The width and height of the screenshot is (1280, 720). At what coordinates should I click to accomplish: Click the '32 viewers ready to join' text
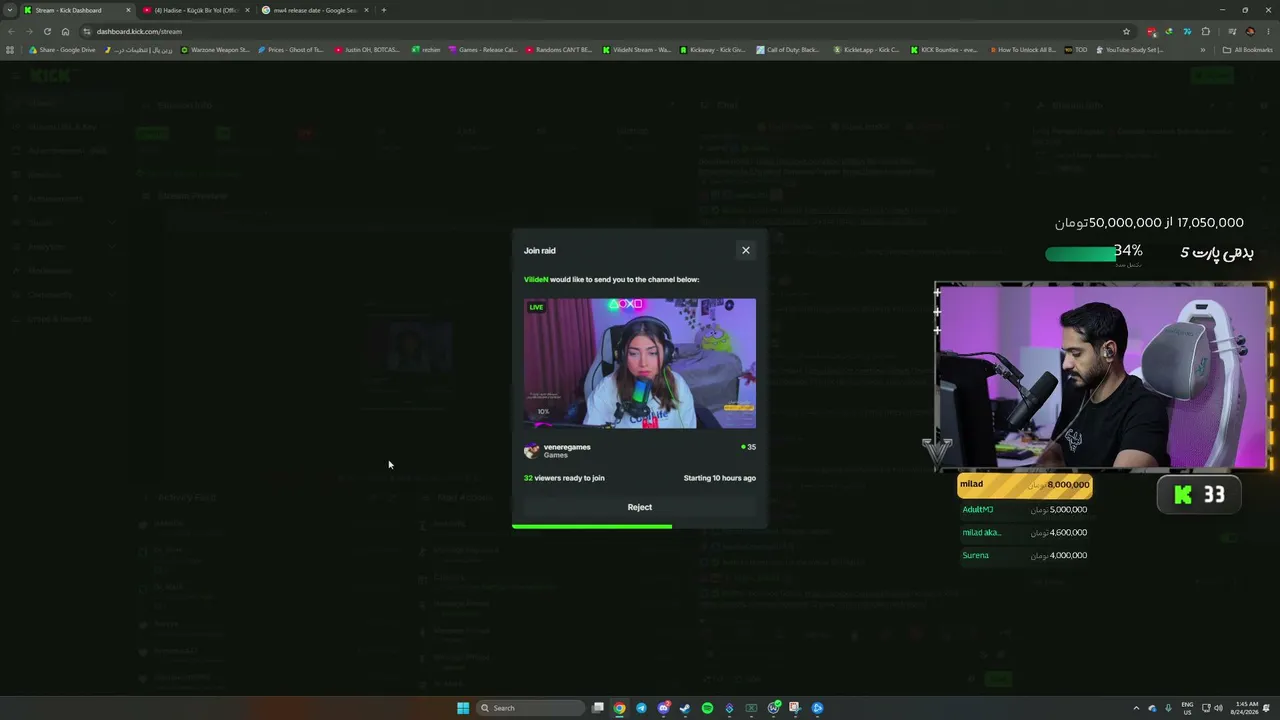coord(564,478)
